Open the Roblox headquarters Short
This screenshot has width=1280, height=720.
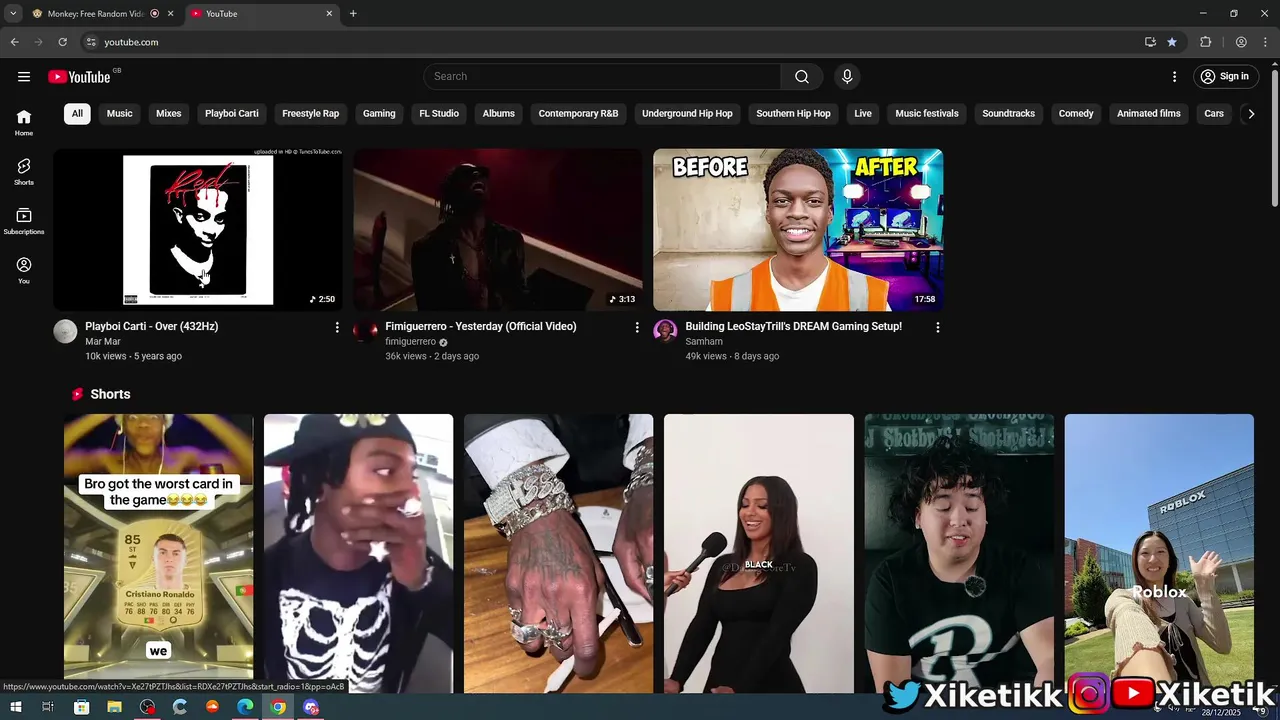coord(1159,553)
